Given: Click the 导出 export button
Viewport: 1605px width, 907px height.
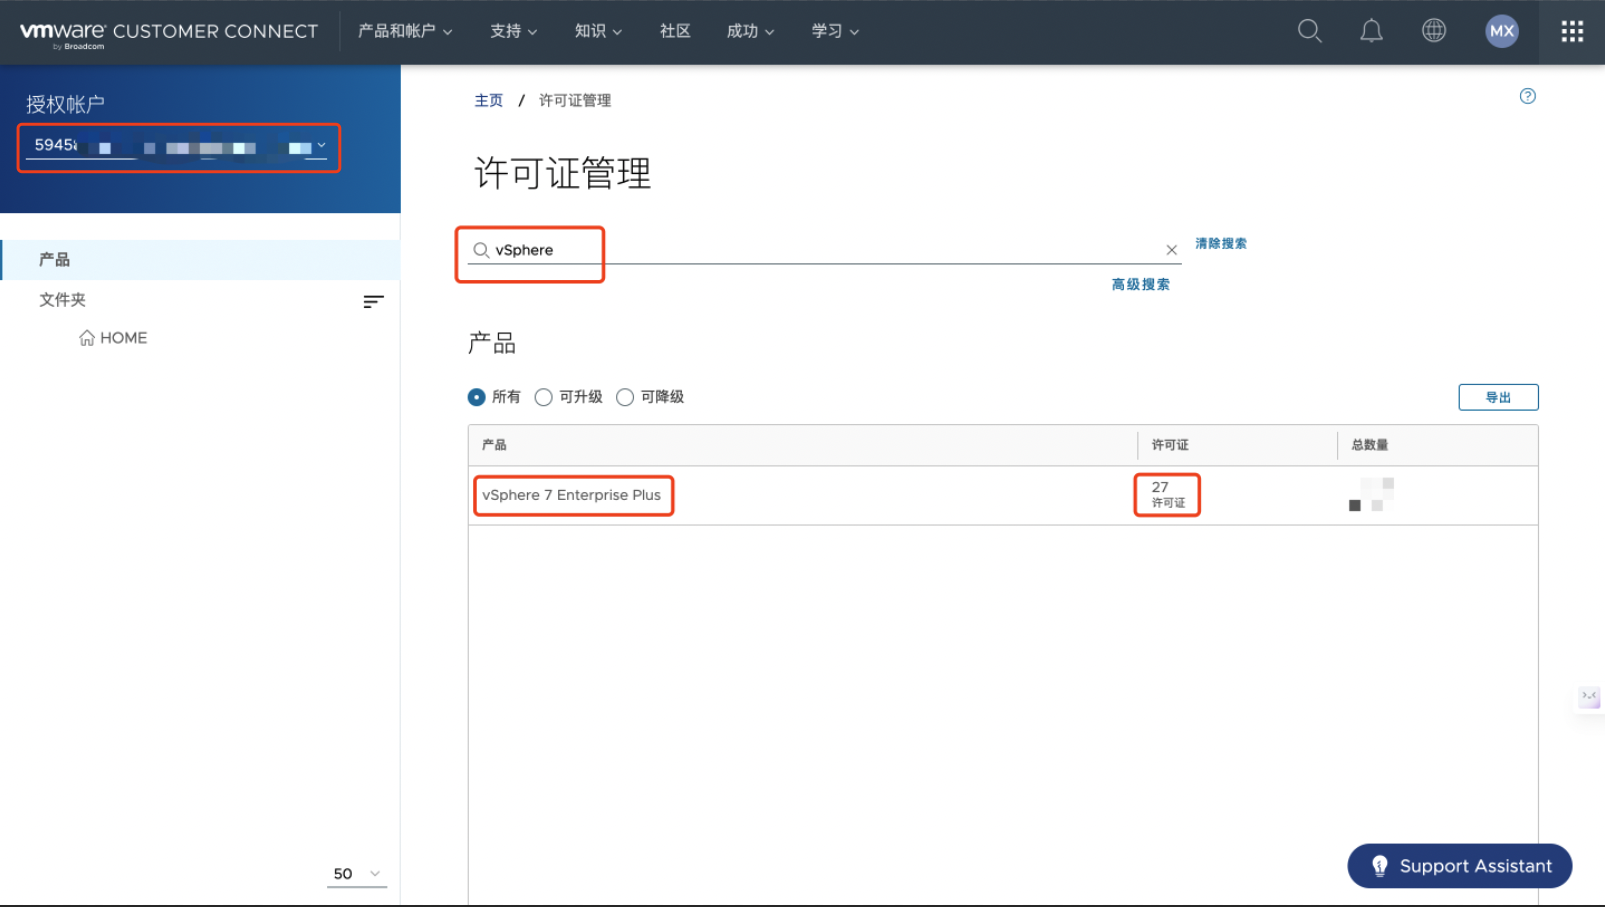Looking at the screenshot, I should (1498, 397).
